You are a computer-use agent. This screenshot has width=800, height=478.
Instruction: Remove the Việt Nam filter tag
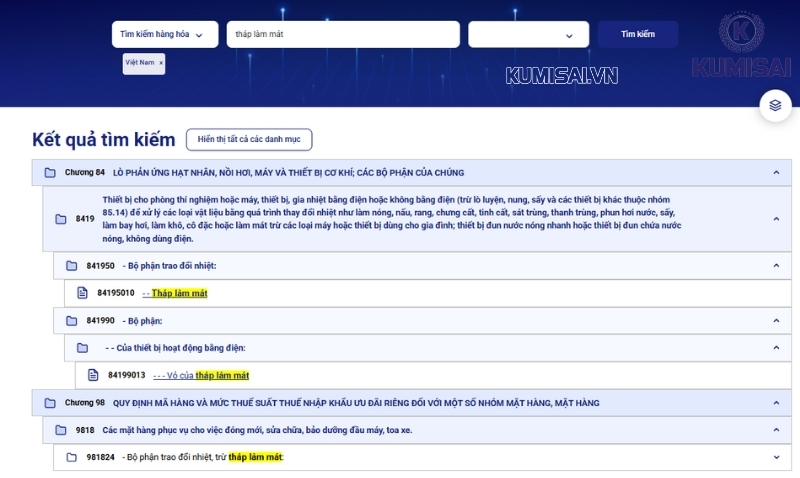161,62
